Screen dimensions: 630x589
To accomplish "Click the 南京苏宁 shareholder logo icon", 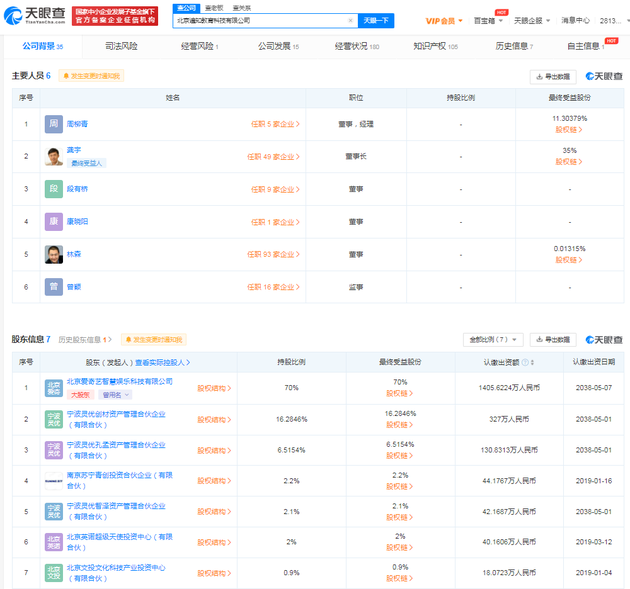I will 54,480.
